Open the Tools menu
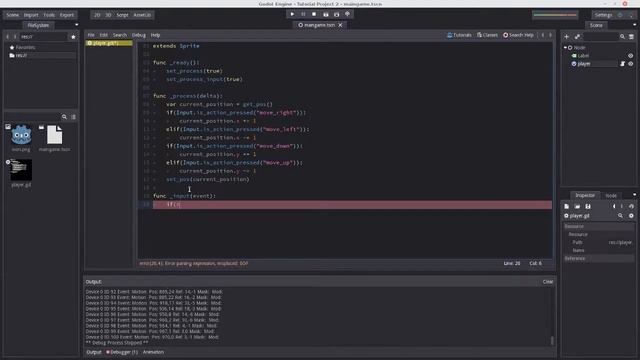 (x=49, y=15)
